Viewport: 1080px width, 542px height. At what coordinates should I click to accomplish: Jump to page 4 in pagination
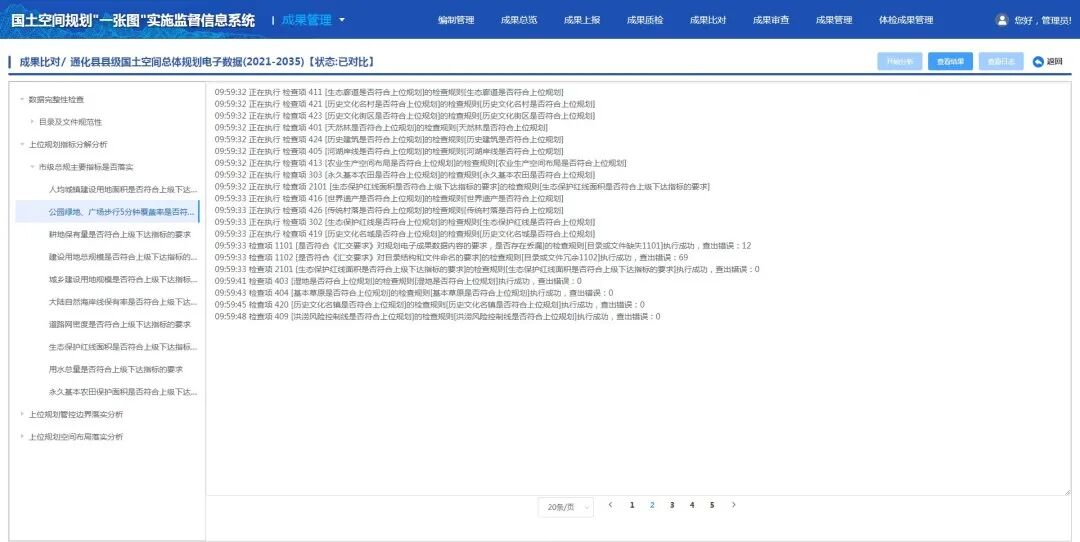click(x=692, y=505)
